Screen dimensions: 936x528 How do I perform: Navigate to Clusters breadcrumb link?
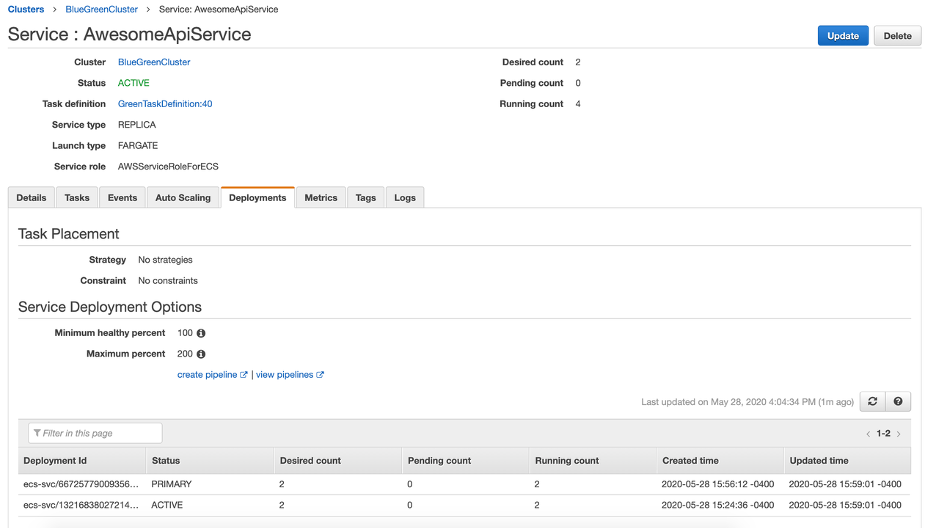[x=26, y=9]
